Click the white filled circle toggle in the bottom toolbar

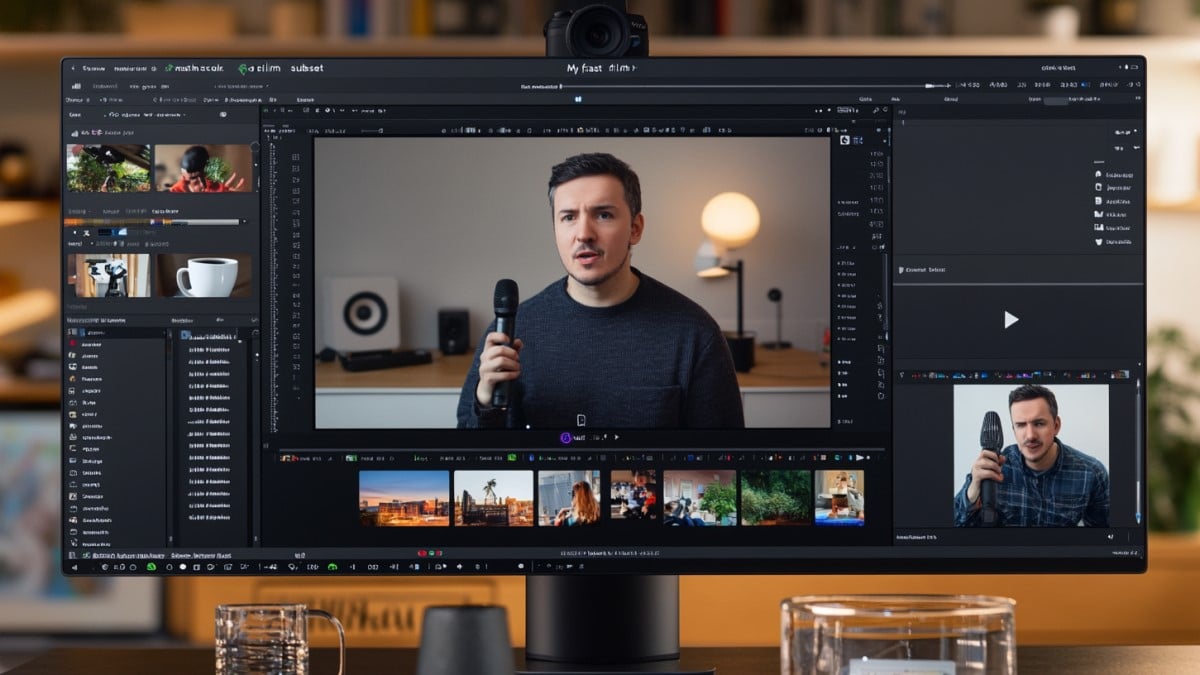[182, 567]
